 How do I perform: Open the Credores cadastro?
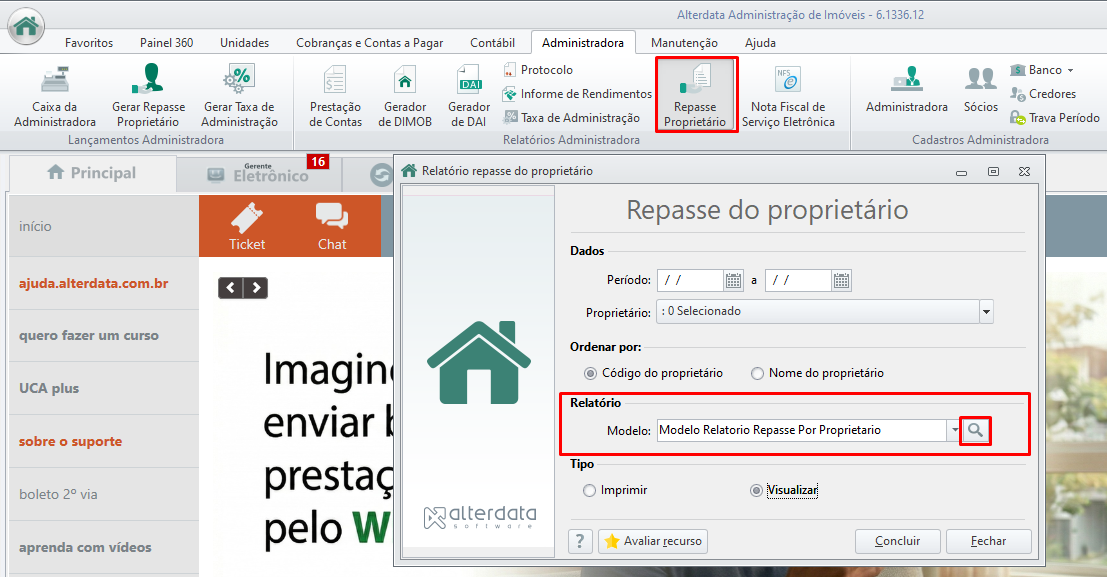tap(1043, 94)
